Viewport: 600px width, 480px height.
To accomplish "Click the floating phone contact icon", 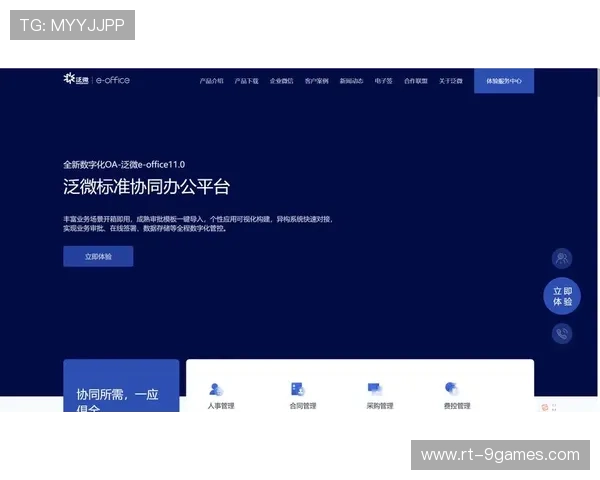I will (x=562, y=333).
